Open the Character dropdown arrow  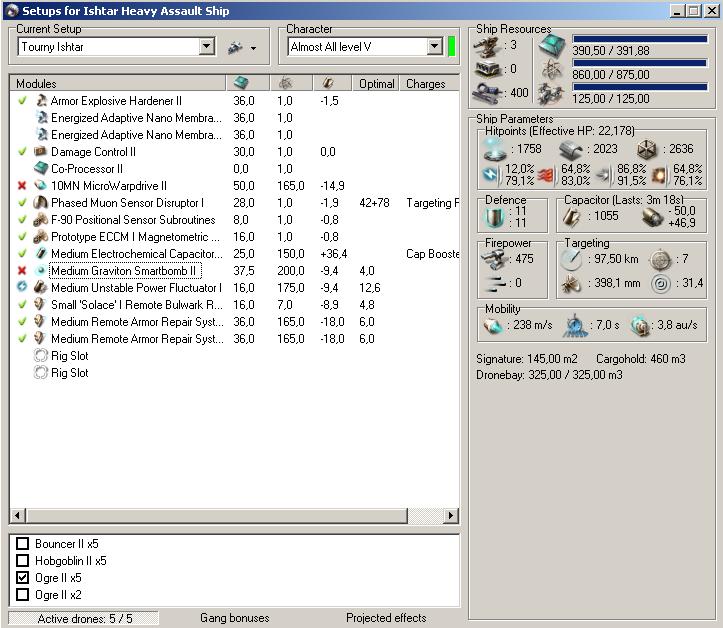[x=434, y=47]
